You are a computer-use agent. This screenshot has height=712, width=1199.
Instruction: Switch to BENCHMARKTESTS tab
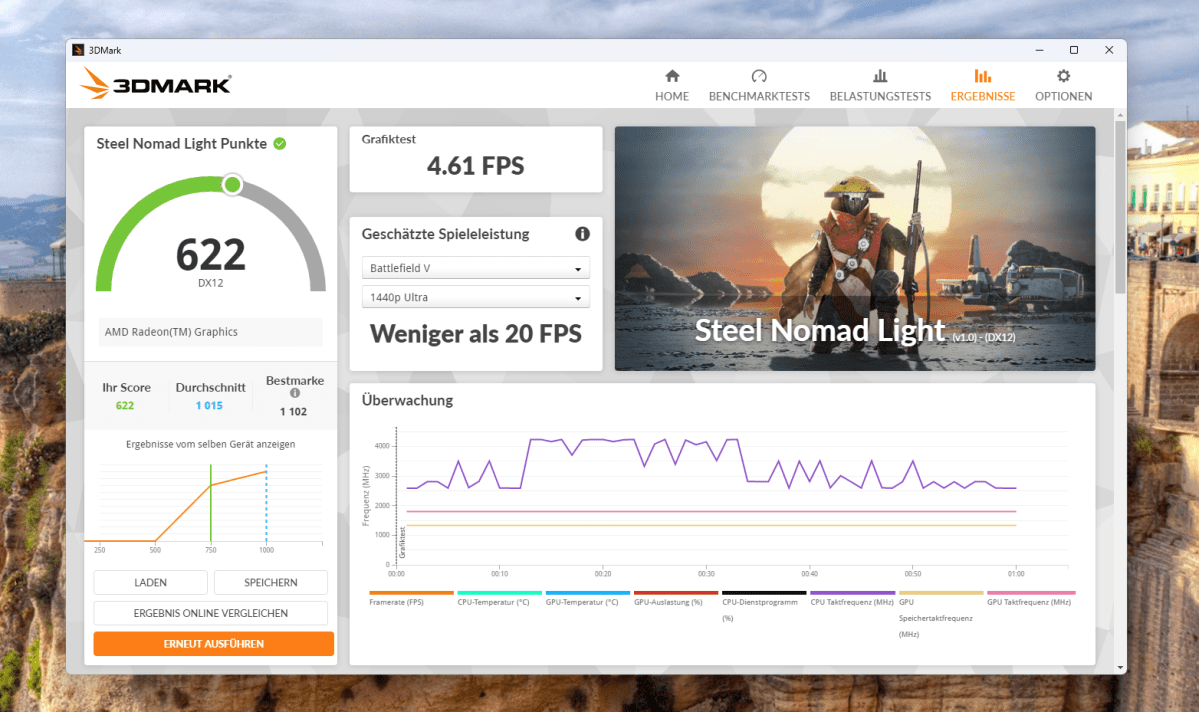(x=759, y=85)
